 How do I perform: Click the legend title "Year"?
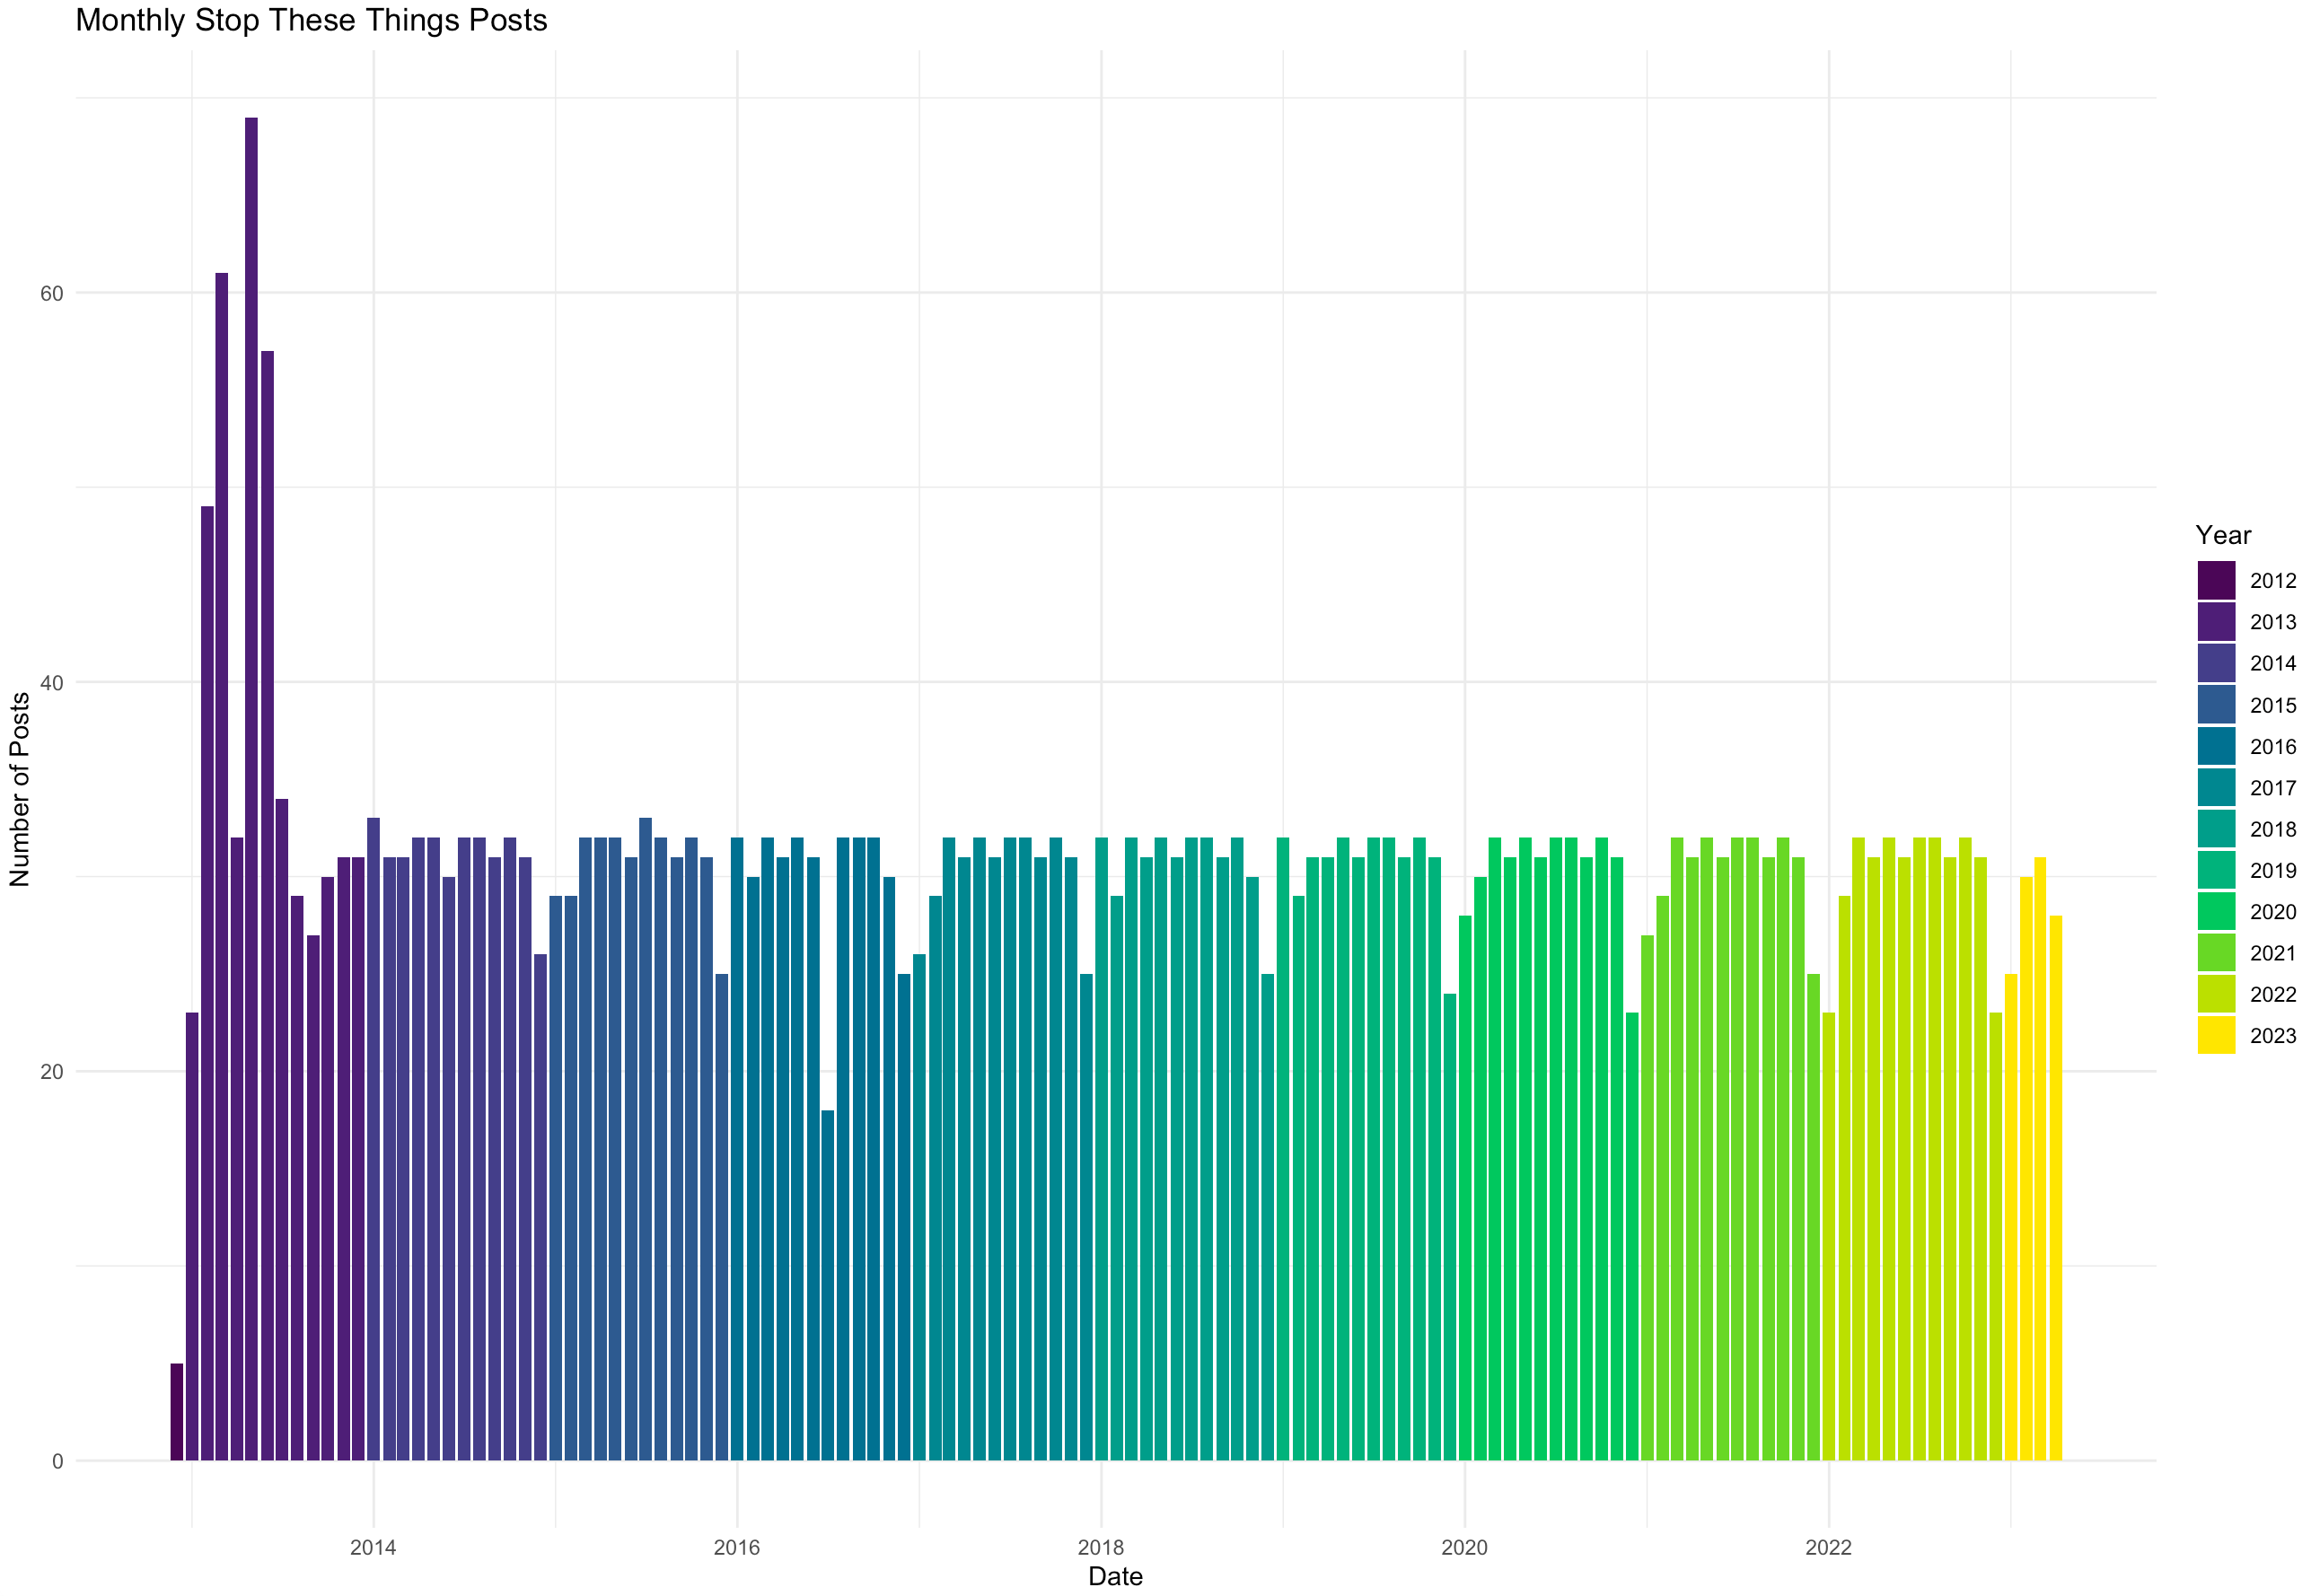[2223, 535]
